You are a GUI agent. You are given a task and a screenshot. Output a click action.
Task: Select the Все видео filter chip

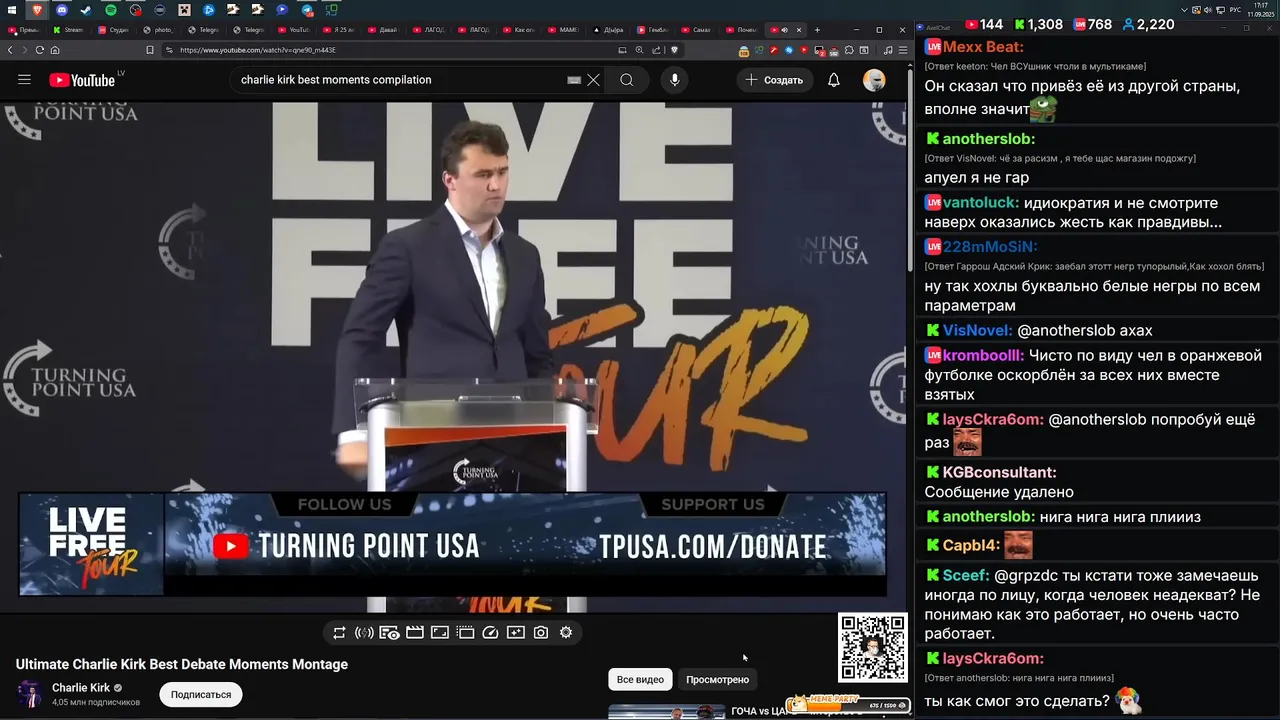[640, 679]
